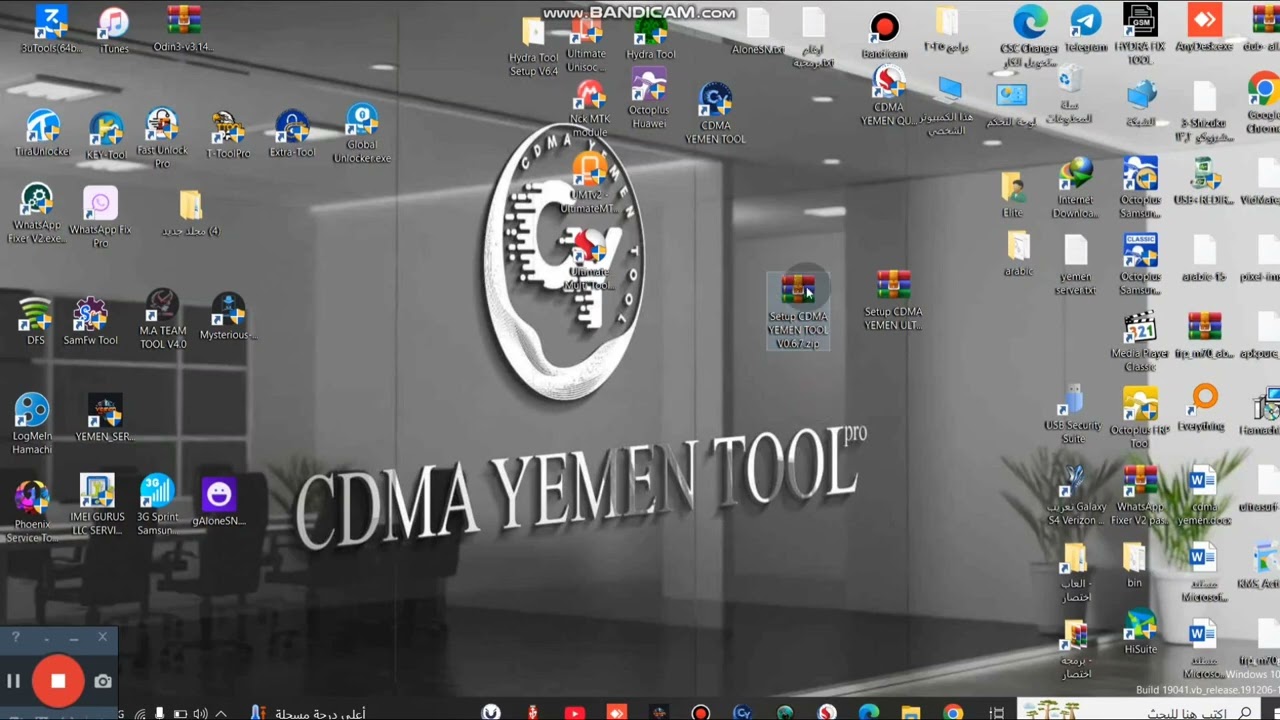Launch the Octoplus Huawei shortcut
This screenshot has width=1280, height=720.
coord(649,99)
